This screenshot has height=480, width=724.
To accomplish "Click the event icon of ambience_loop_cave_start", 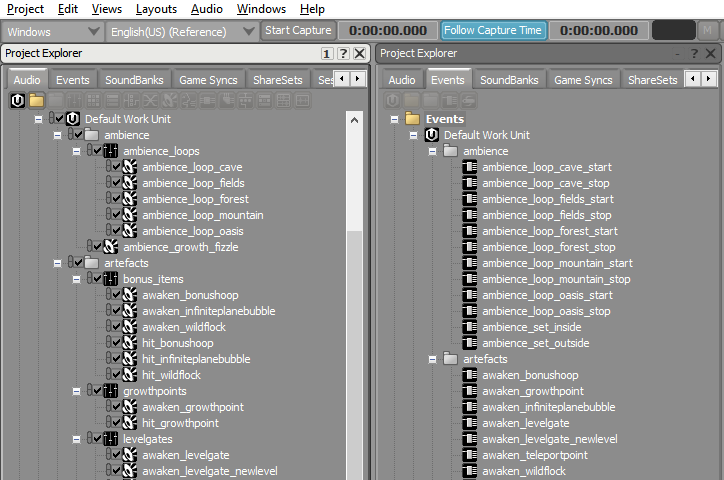I will coord(470,167).
